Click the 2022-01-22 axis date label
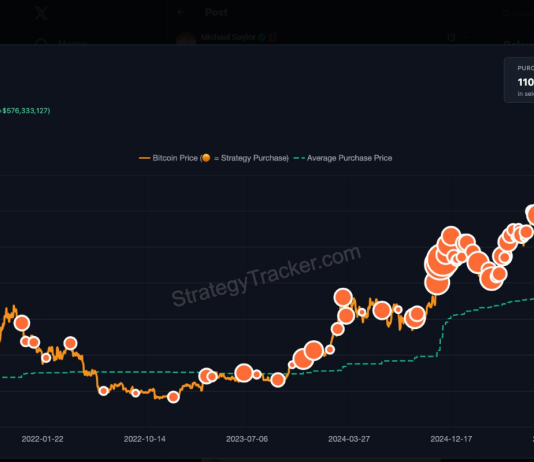The width and height of the screenshot is (534, 462). [43, 439]
